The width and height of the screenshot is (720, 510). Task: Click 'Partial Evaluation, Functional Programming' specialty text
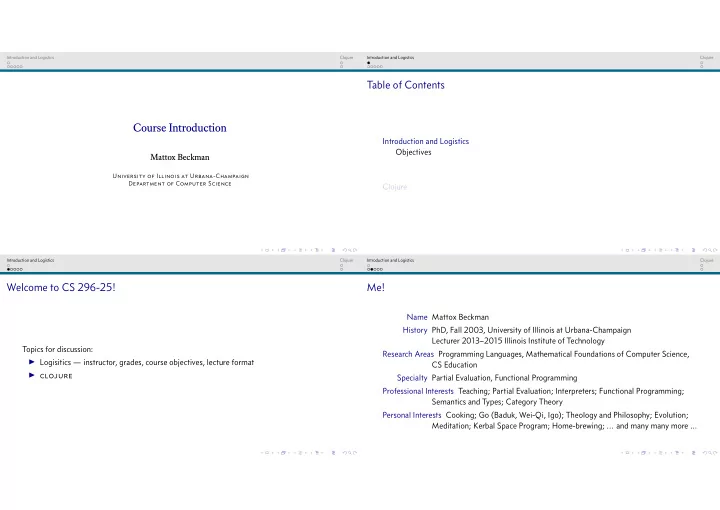point(504,378)
